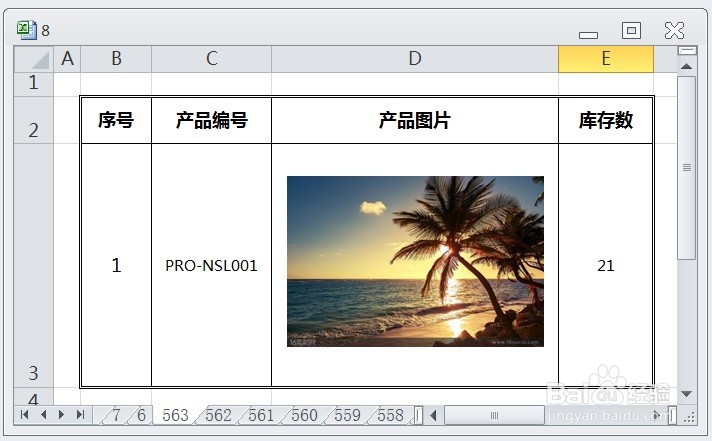Click the 产品编号 header cell
This screenshot has height=441, width=712.
click(212, 120)
